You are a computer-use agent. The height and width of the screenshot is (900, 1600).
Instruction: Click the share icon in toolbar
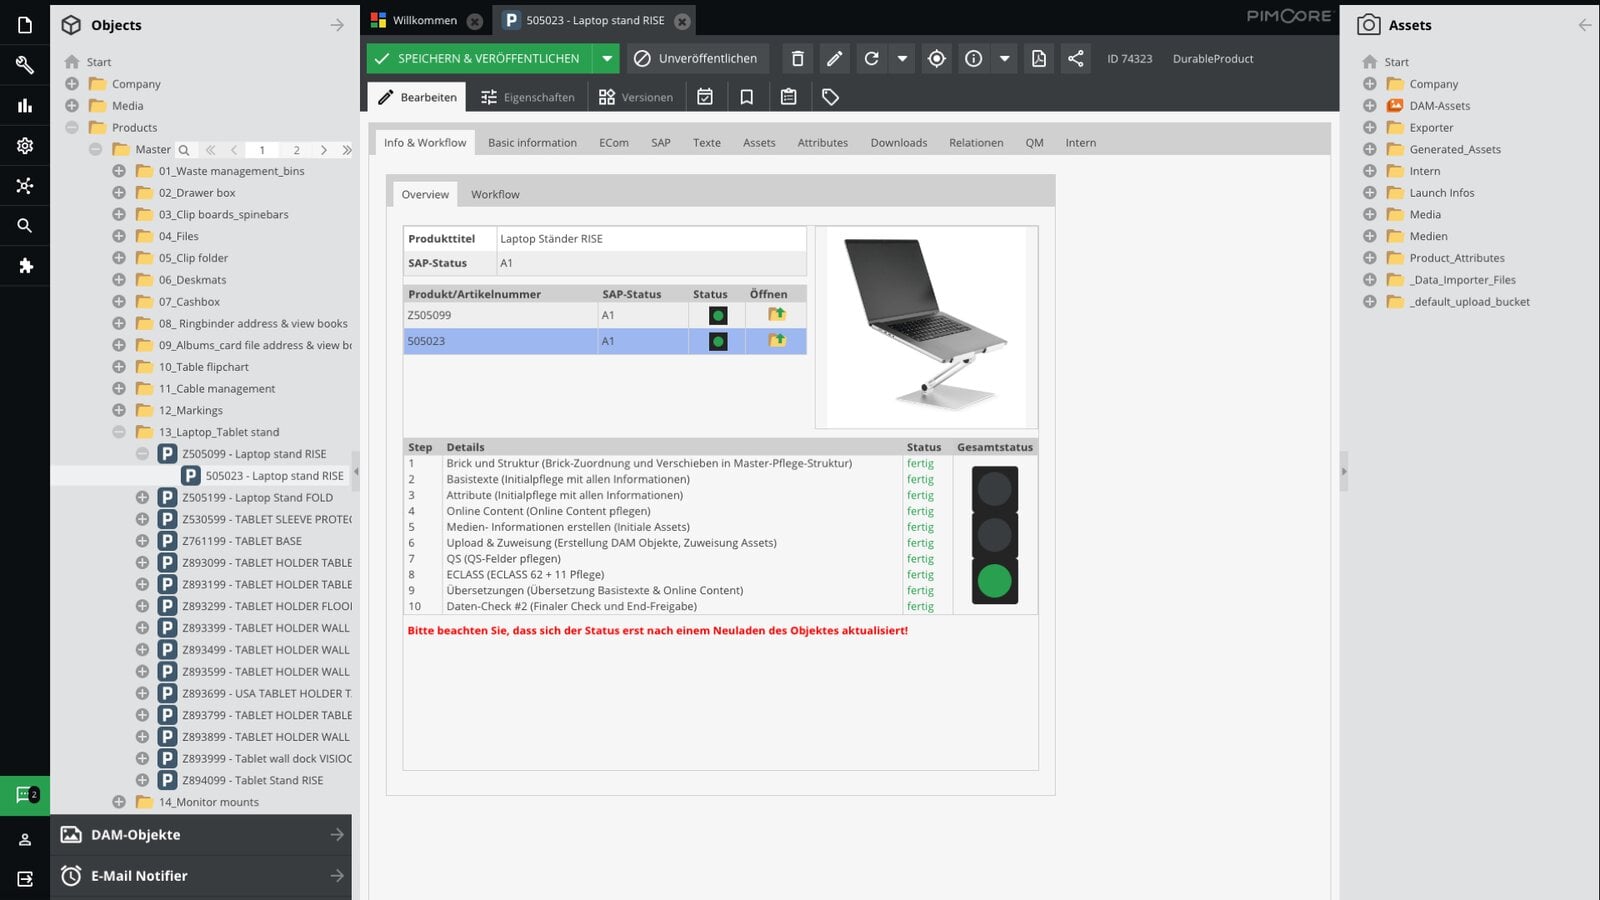[1075, 59]
